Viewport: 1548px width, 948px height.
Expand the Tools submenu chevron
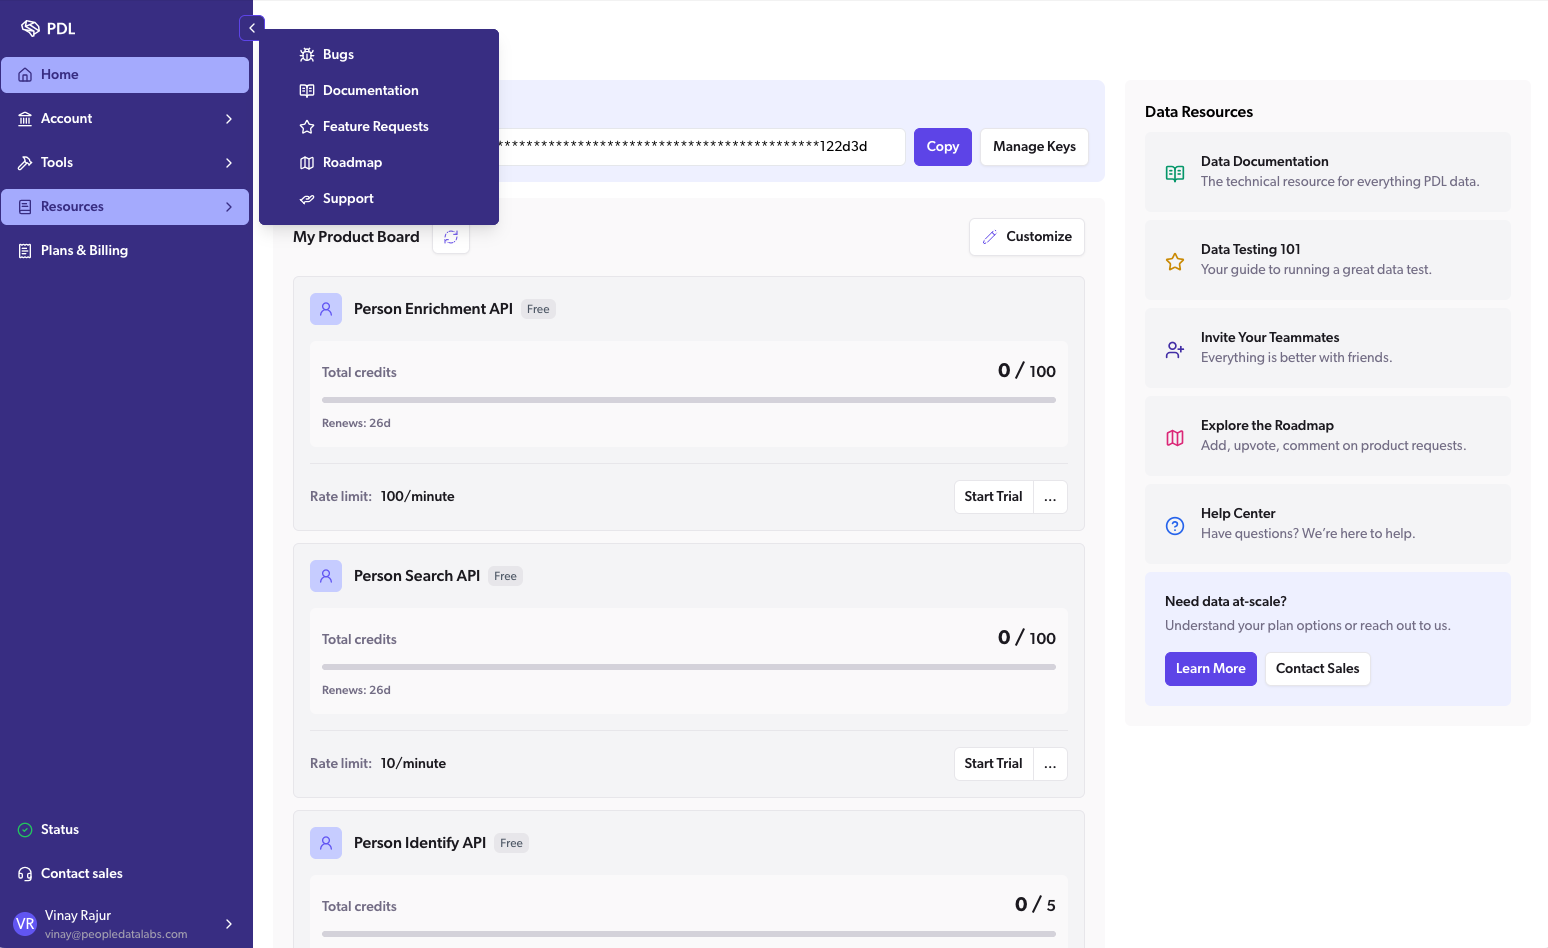click(x=229, y=163)
